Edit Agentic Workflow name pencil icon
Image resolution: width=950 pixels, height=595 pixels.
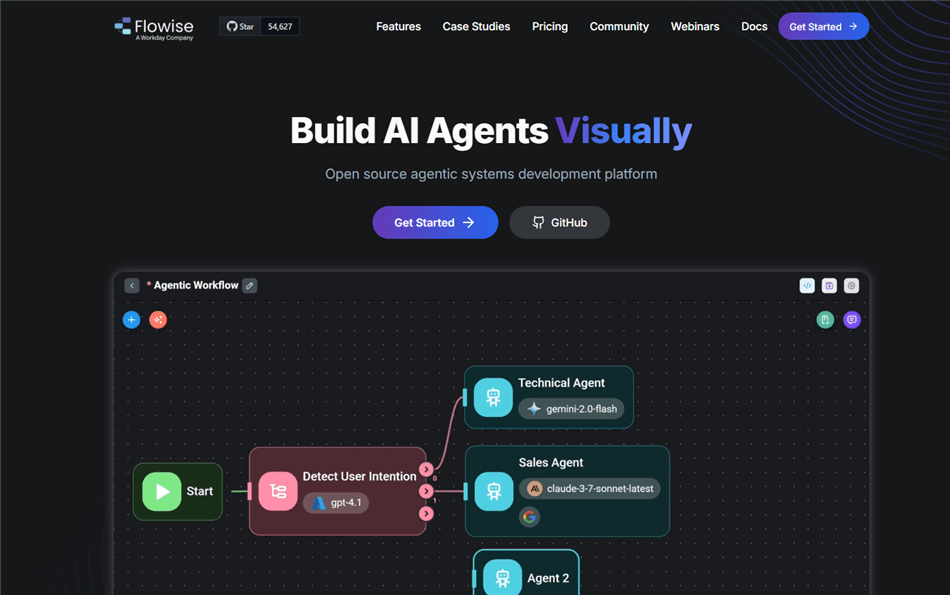tap(250, 285)
